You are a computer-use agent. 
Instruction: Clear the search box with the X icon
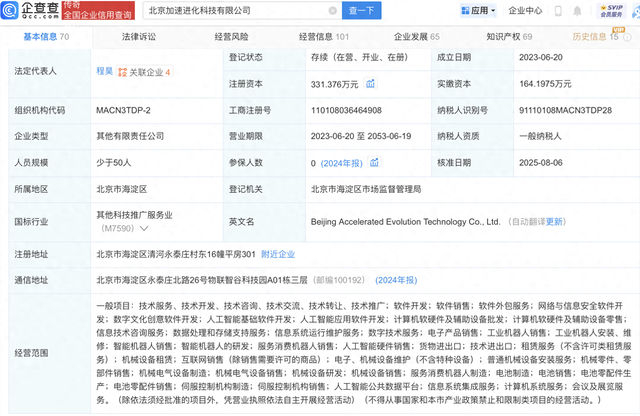click(x=333, y=11)
